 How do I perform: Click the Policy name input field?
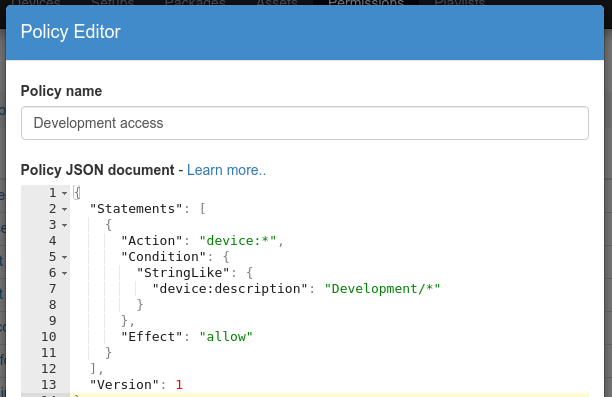pyautogui.click(x=304, y=123)
